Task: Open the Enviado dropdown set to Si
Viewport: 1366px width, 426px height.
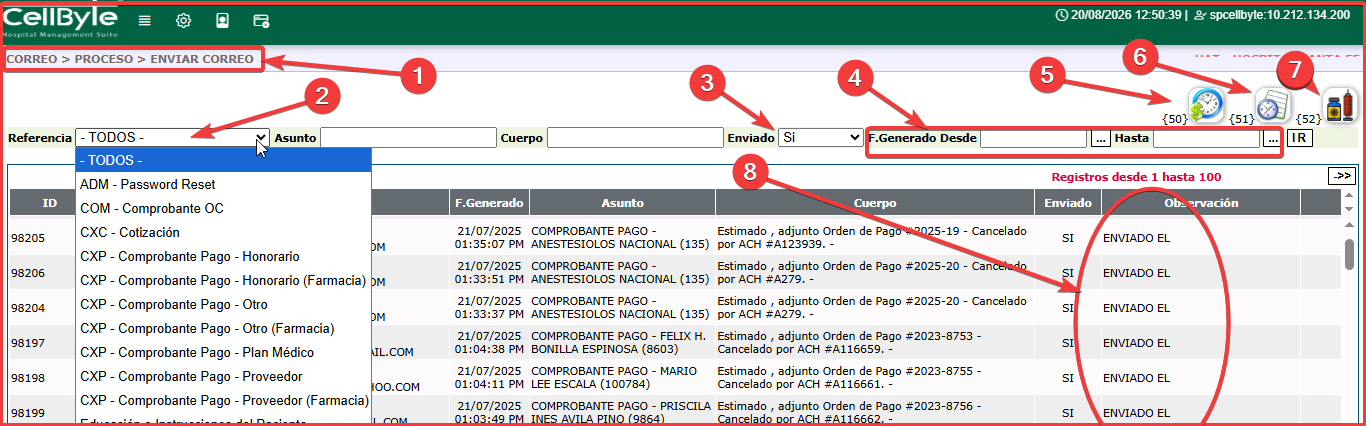Action: click(820, 137)
